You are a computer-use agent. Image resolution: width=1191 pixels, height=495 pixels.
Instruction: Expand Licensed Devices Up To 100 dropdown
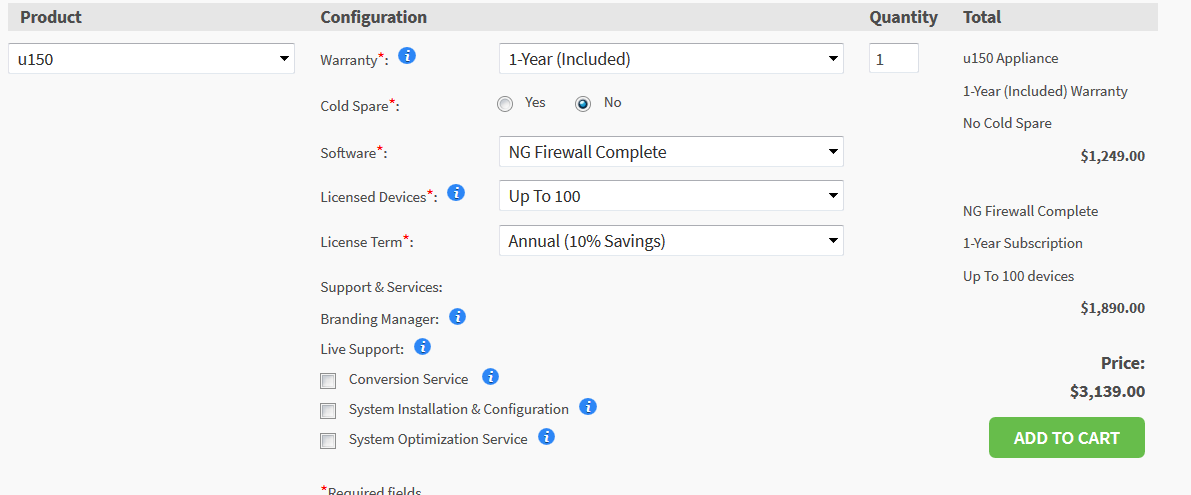click(671, 196)
